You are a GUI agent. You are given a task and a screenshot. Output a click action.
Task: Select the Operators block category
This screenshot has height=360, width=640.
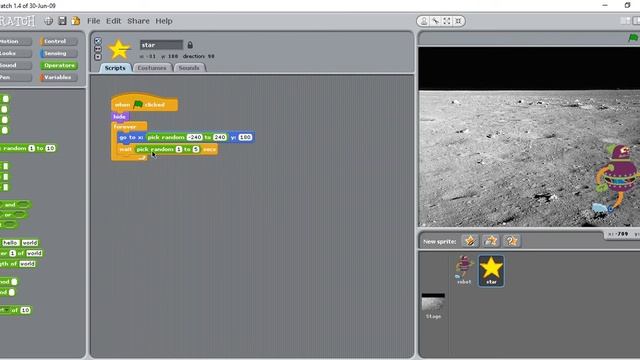click(58, 65)
